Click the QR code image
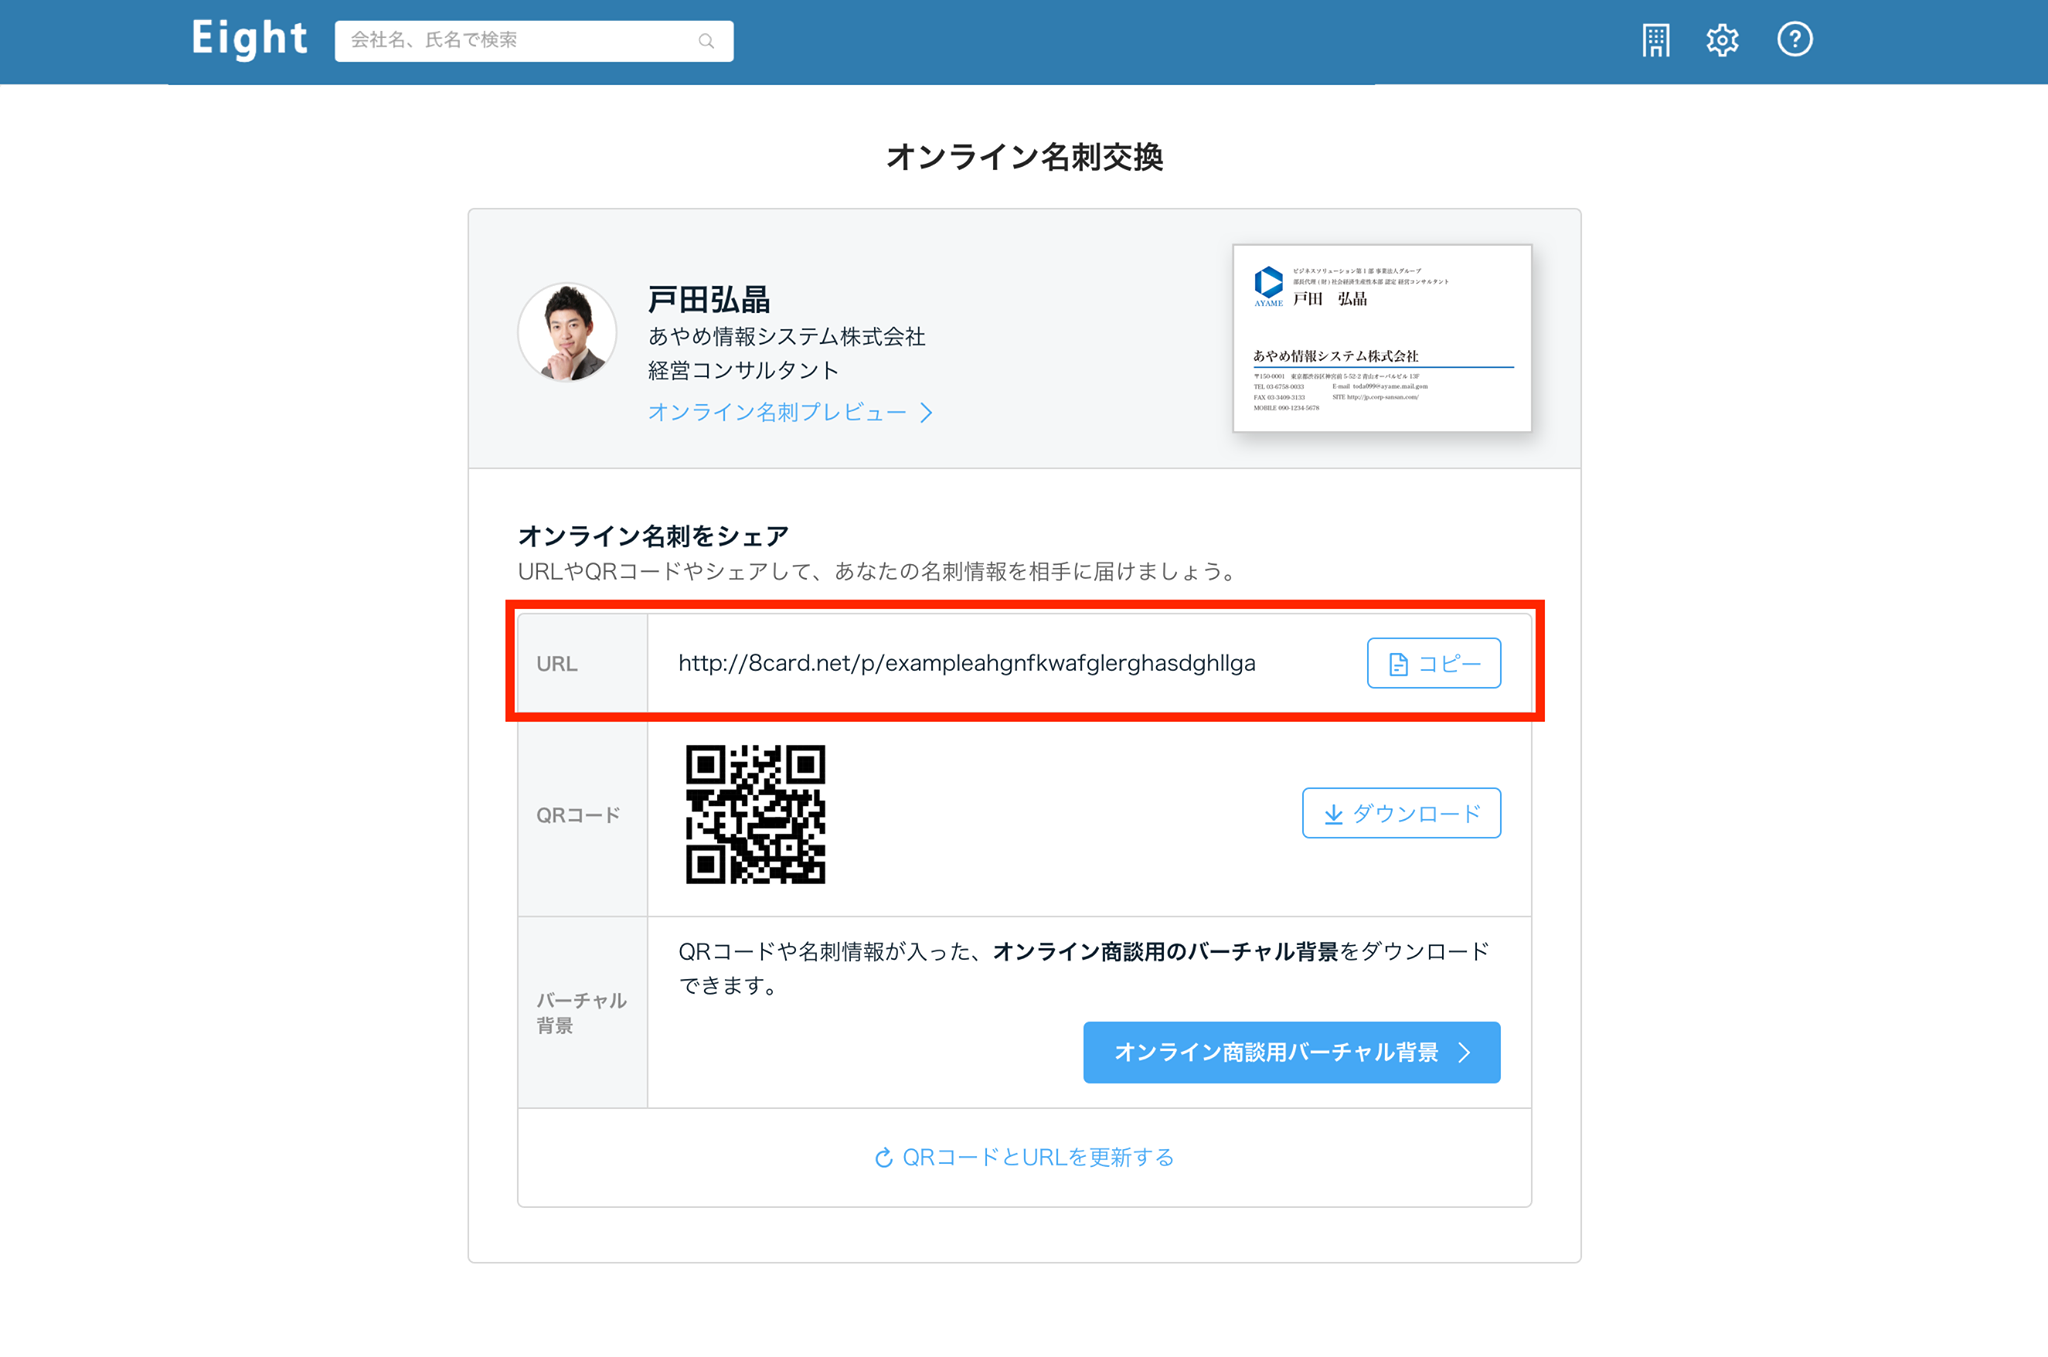The image size is (2048, 1357). pyautogui.click(x=755, y=814)
